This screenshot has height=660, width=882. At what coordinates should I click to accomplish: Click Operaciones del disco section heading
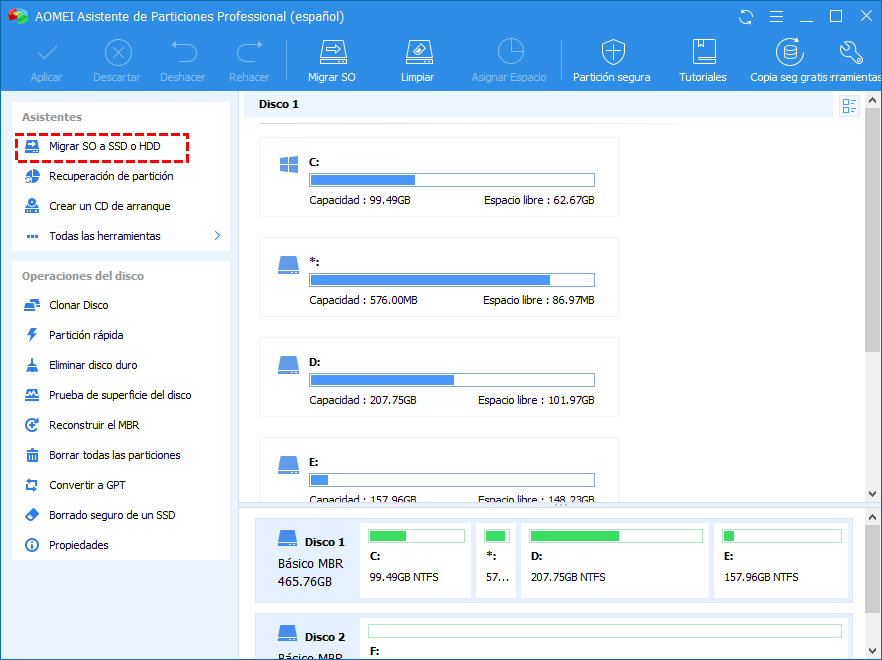click(83, 276)
